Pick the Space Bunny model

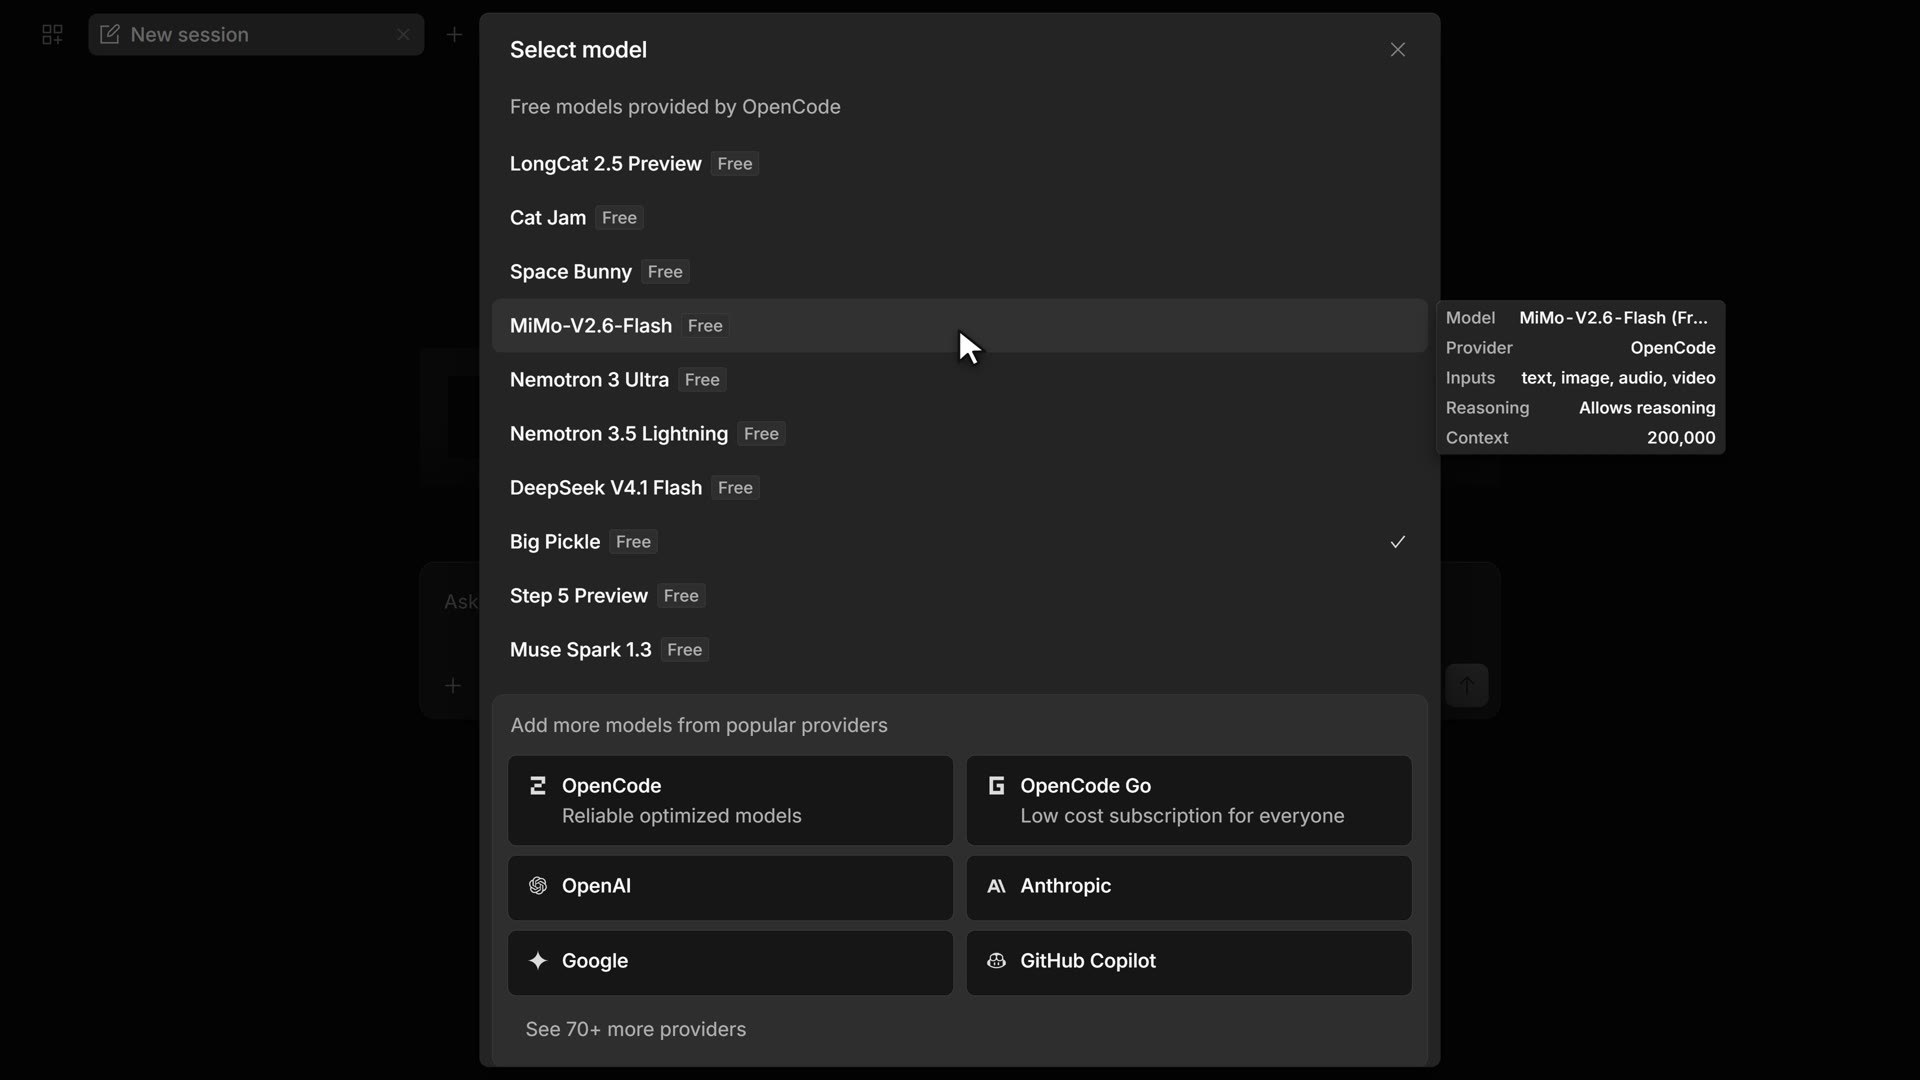point(959,272)
